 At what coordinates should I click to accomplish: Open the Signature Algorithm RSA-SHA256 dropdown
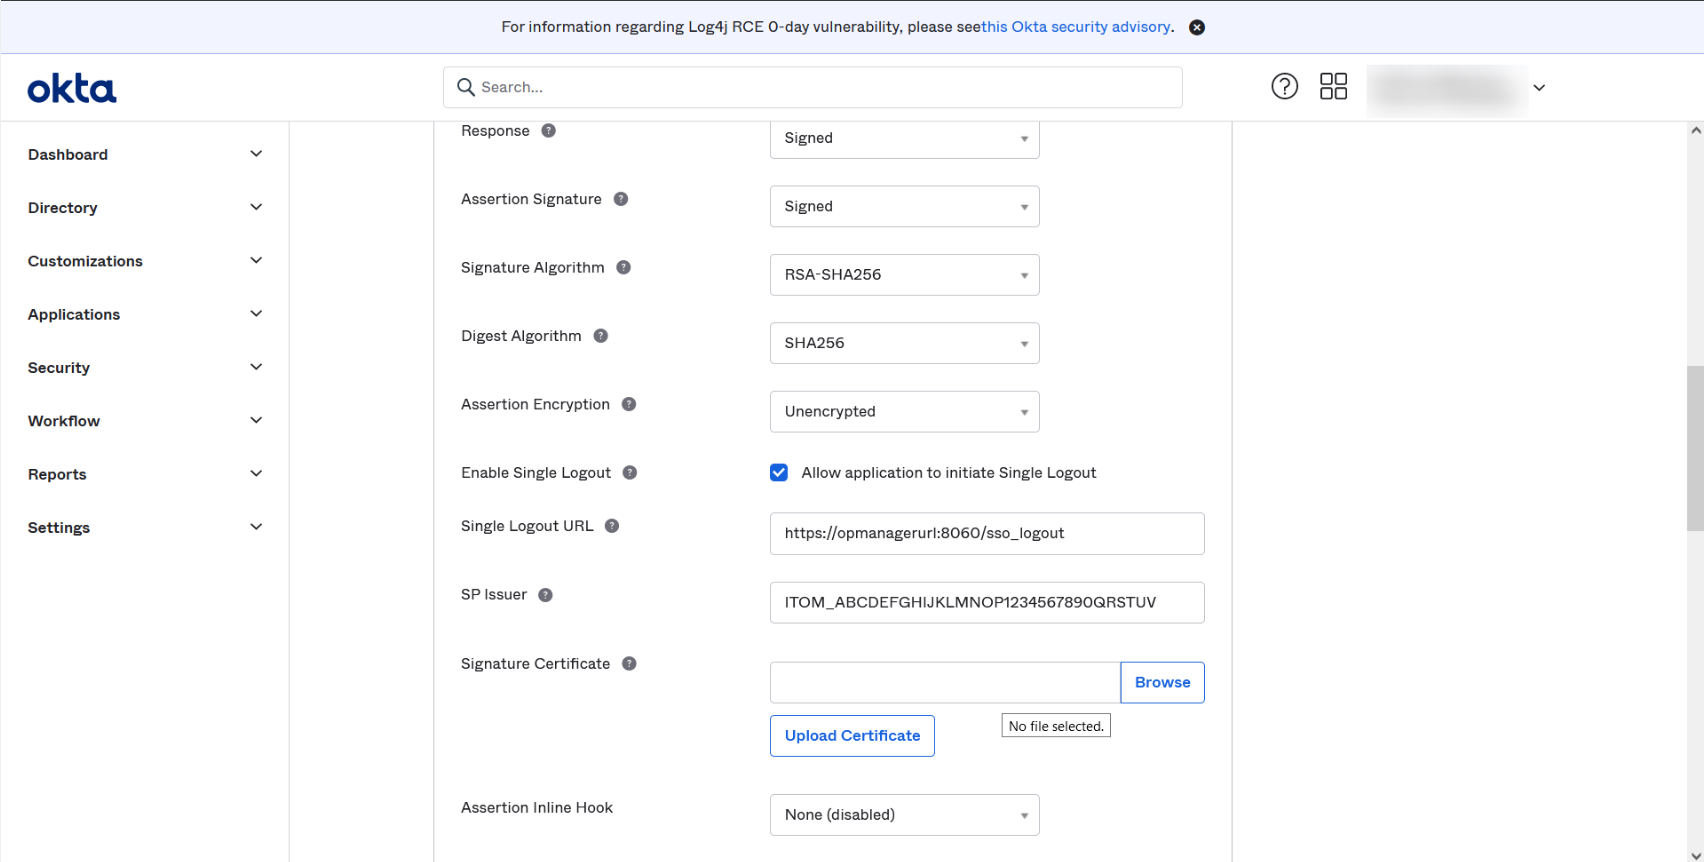904,275
